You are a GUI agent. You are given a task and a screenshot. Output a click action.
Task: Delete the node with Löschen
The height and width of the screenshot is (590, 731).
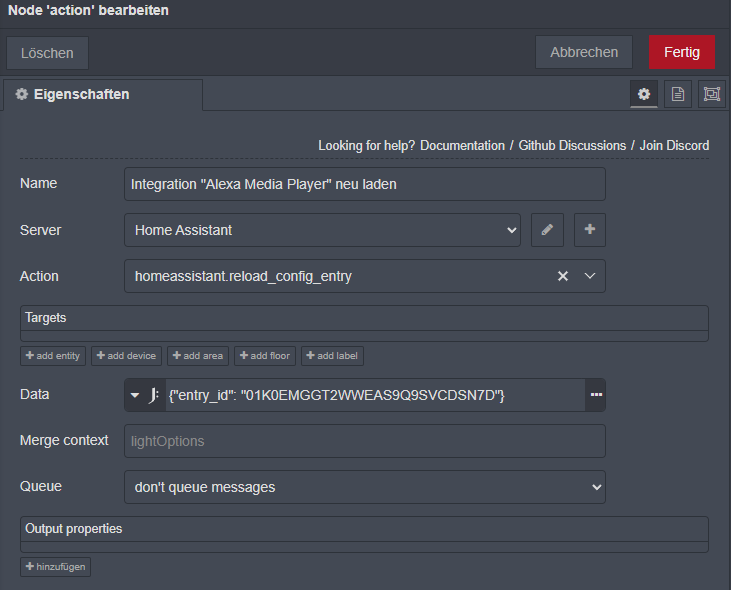47,53
